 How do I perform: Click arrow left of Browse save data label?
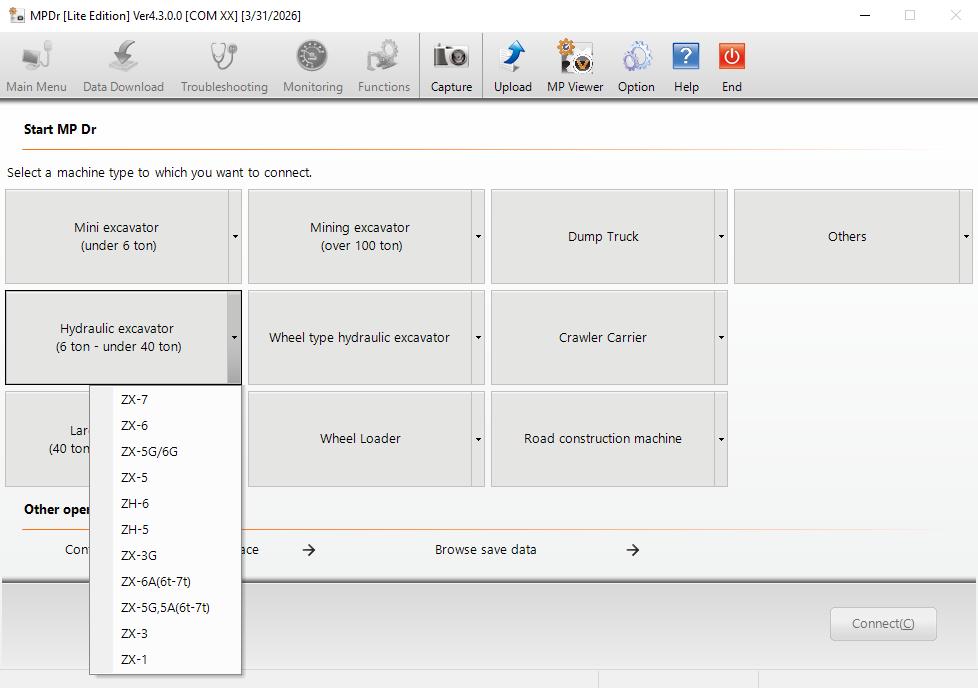click(x=309, y=550)
